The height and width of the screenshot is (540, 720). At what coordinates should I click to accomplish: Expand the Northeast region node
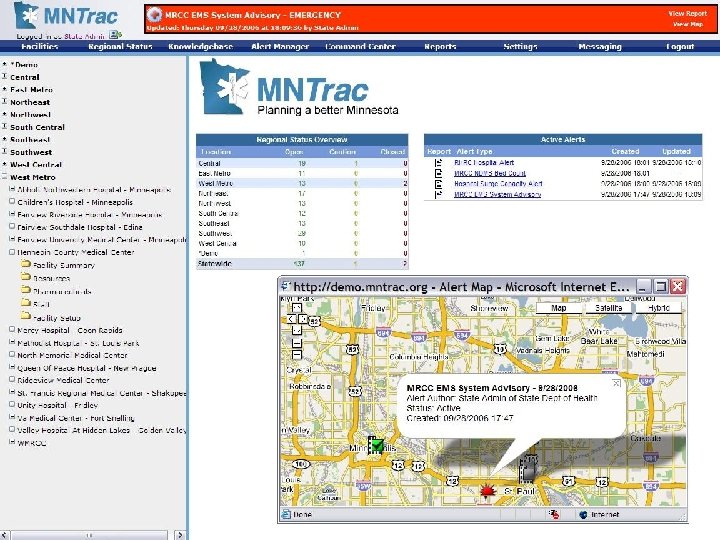coord(5,101)
